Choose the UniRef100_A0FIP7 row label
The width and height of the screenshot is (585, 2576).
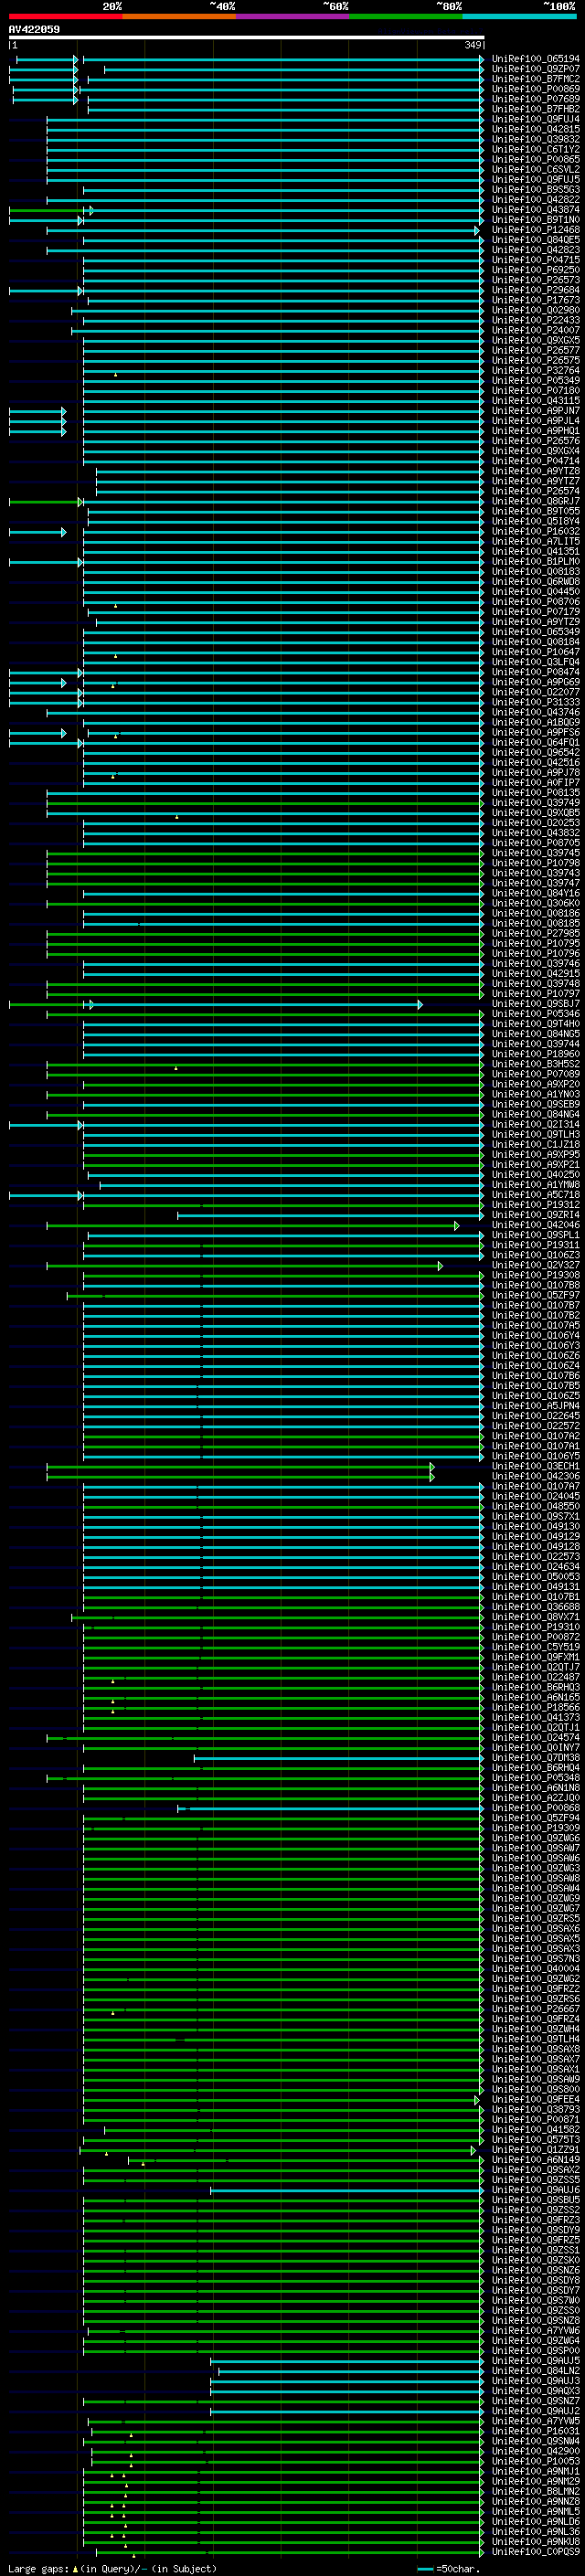click(536, 783)
